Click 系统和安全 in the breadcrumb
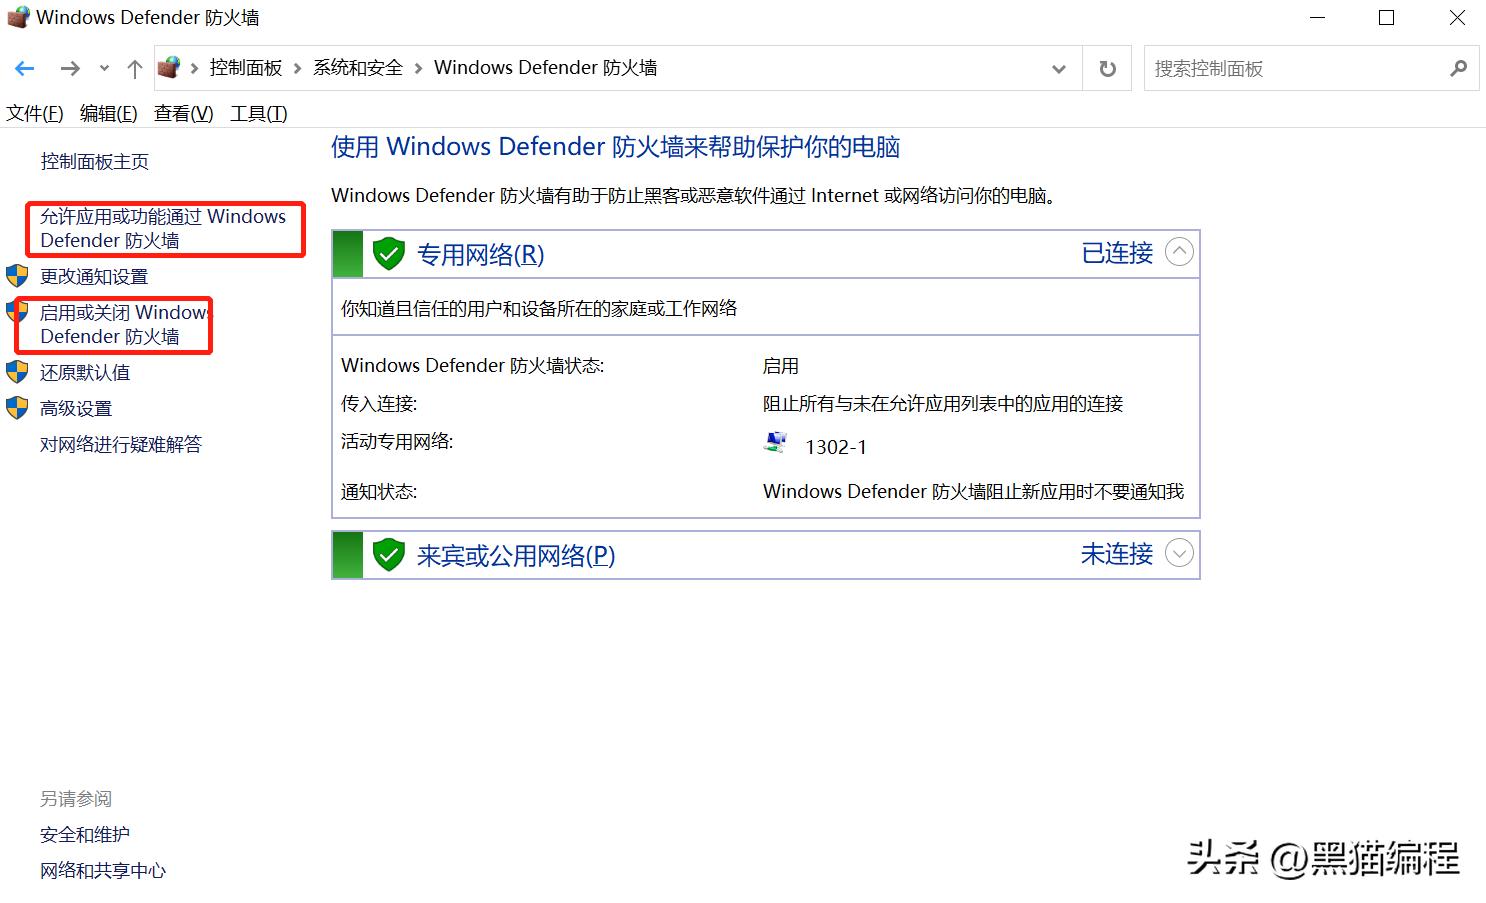The image size is (1486, 903). click(x=357, y=67)
